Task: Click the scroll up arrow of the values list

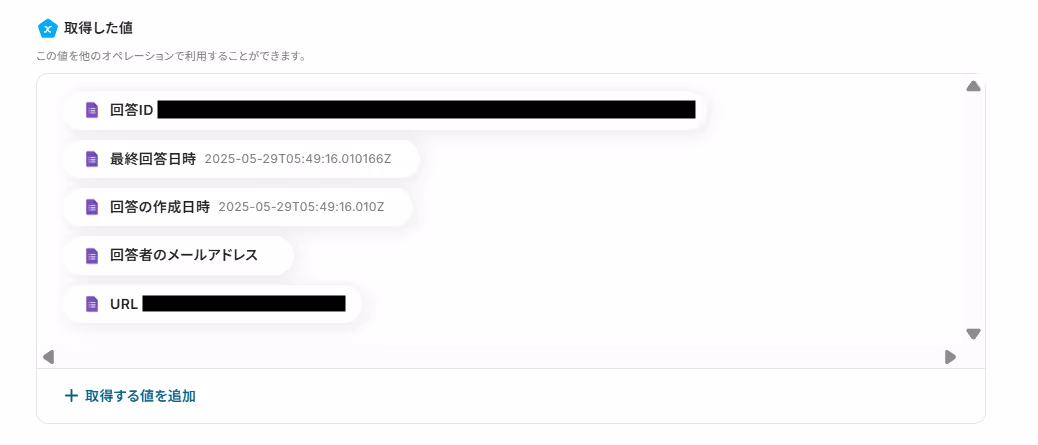Action: point(973,86)
